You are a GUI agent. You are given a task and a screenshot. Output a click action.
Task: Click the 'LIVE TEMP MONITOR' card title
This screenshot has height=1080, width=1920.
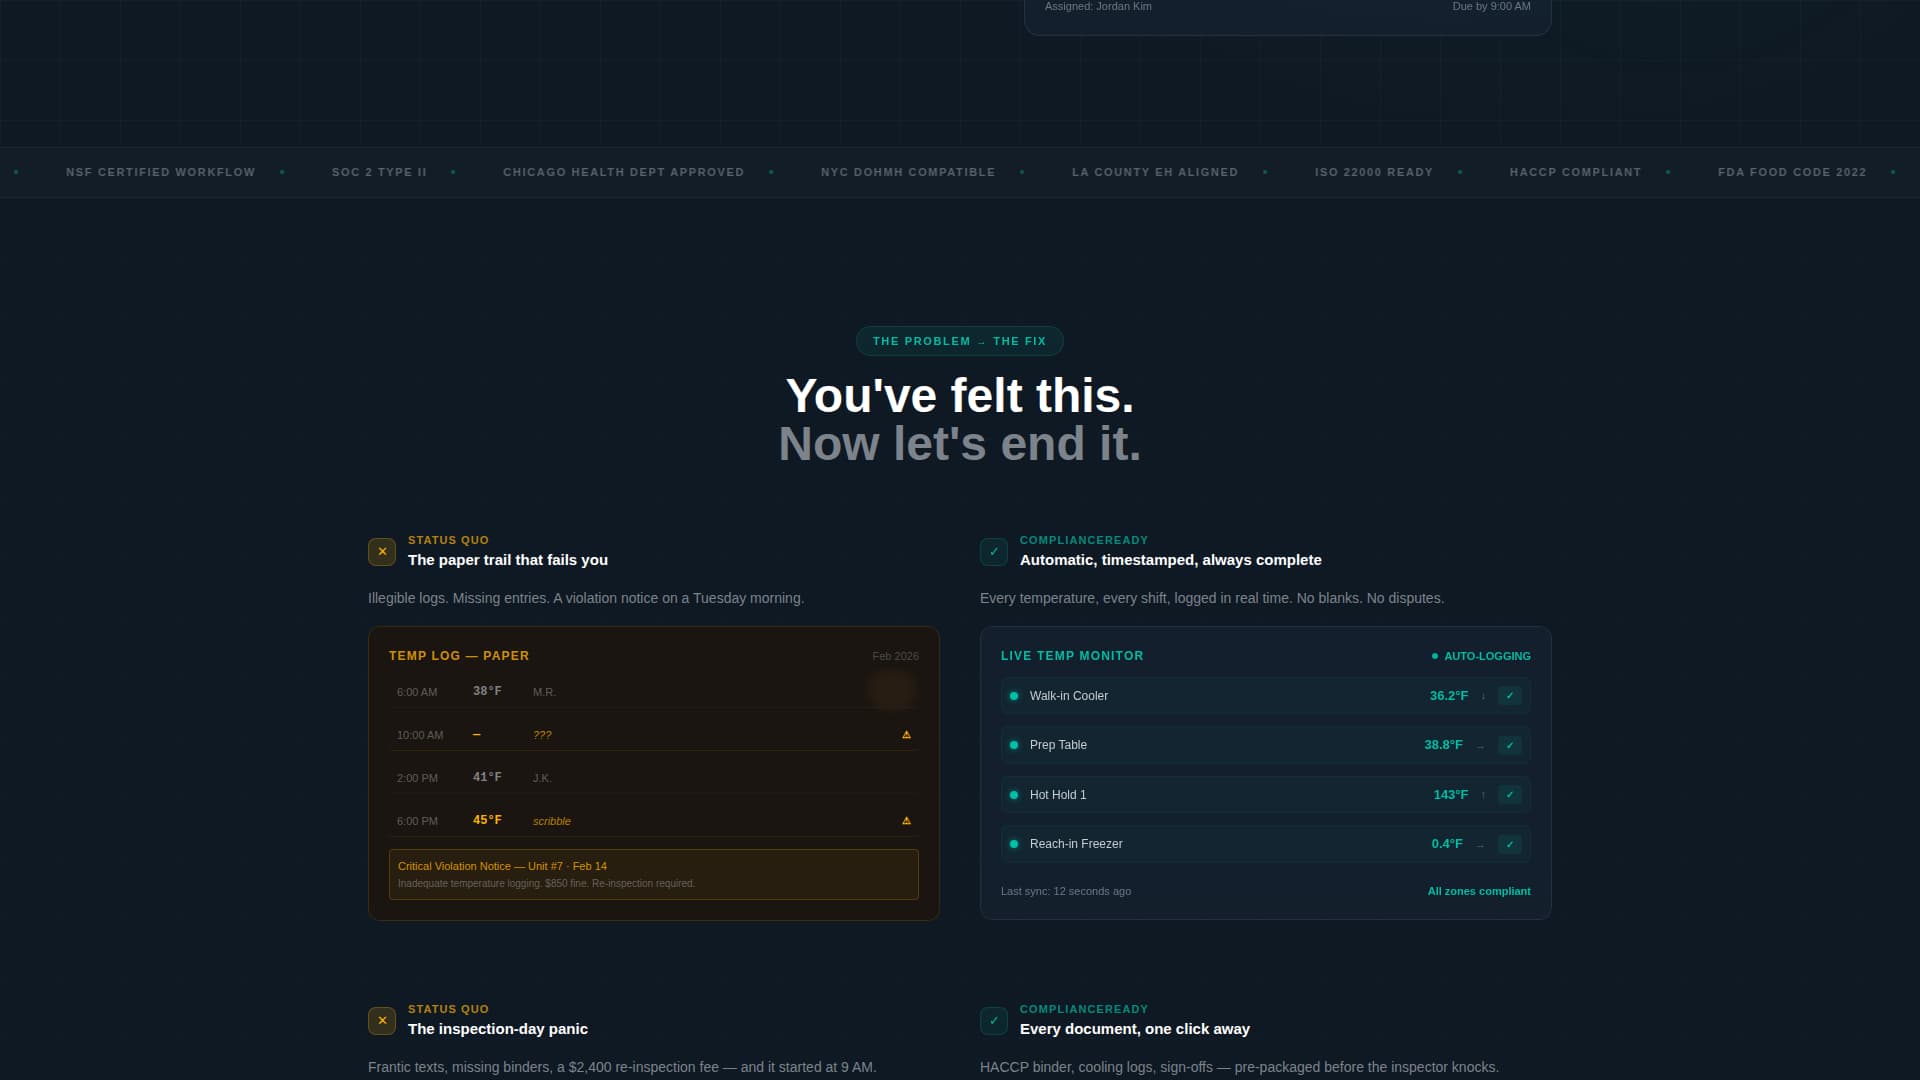click(1072, 656)
